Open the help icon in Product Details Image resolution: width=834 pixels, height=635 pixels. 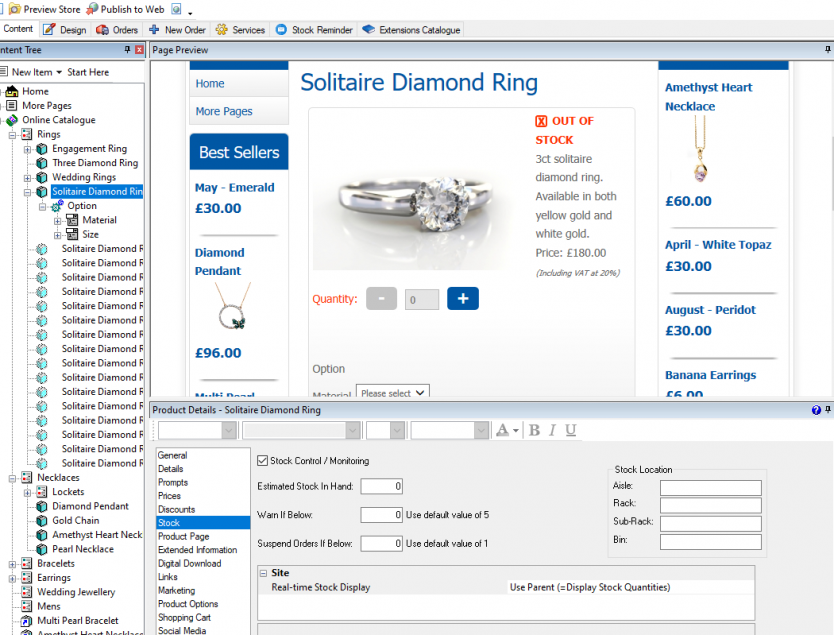pyautogui.click(x=816, y=410)
